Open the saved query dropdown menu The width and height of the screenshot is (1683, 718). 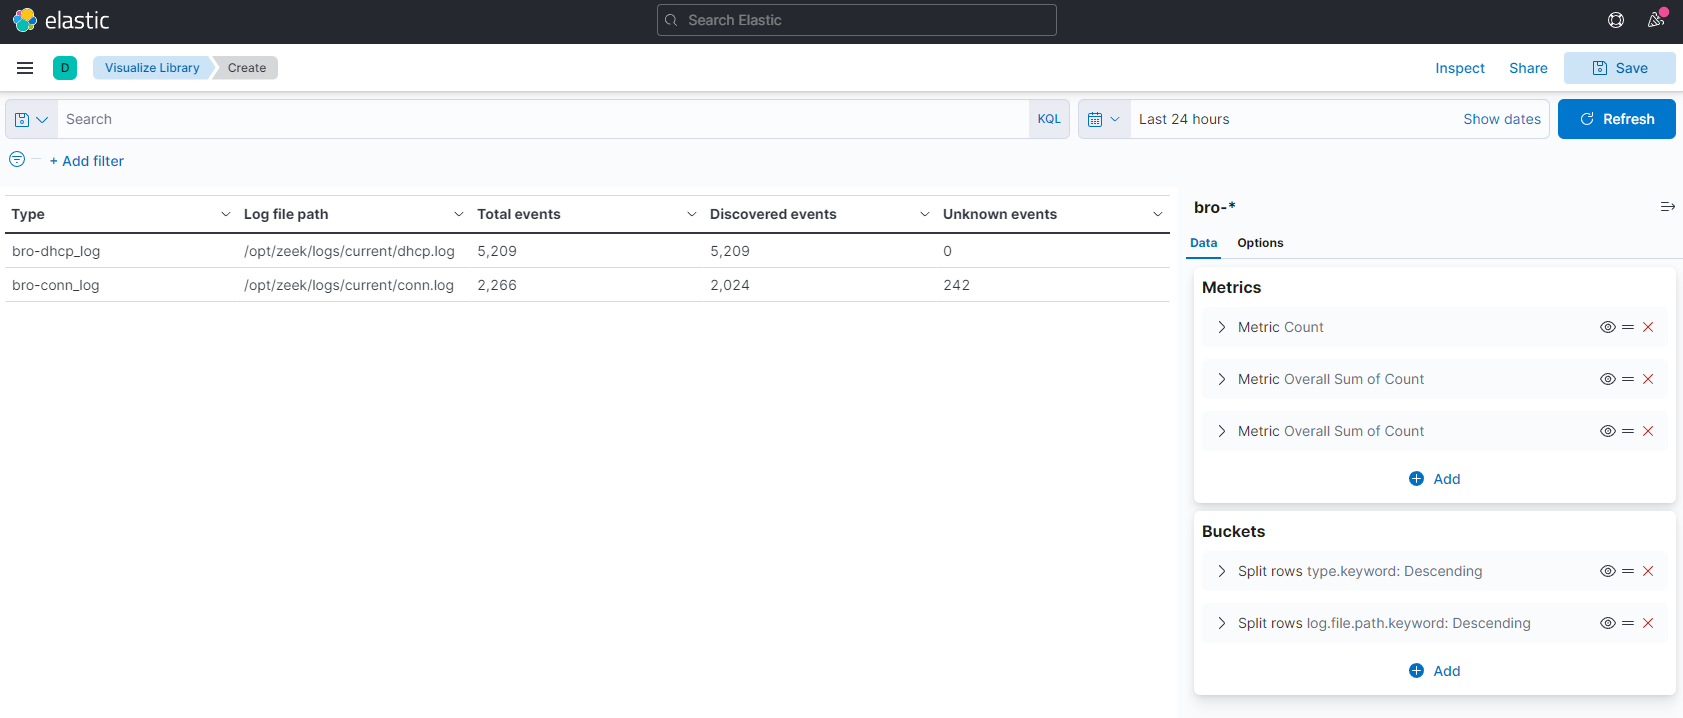(31, 119)
